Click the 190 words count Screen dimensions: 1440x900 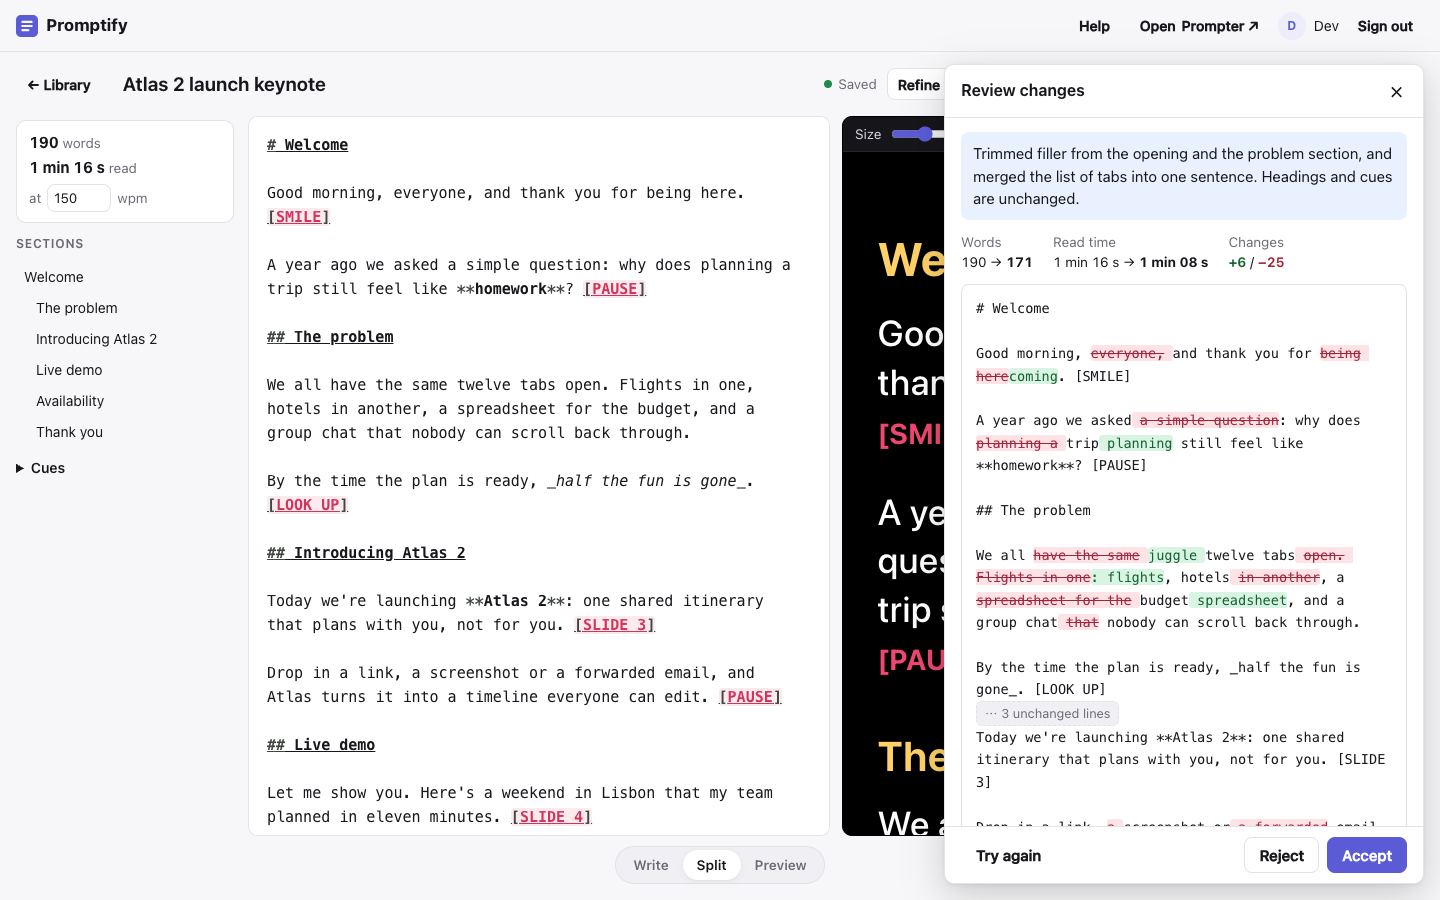tap(65, 143)
